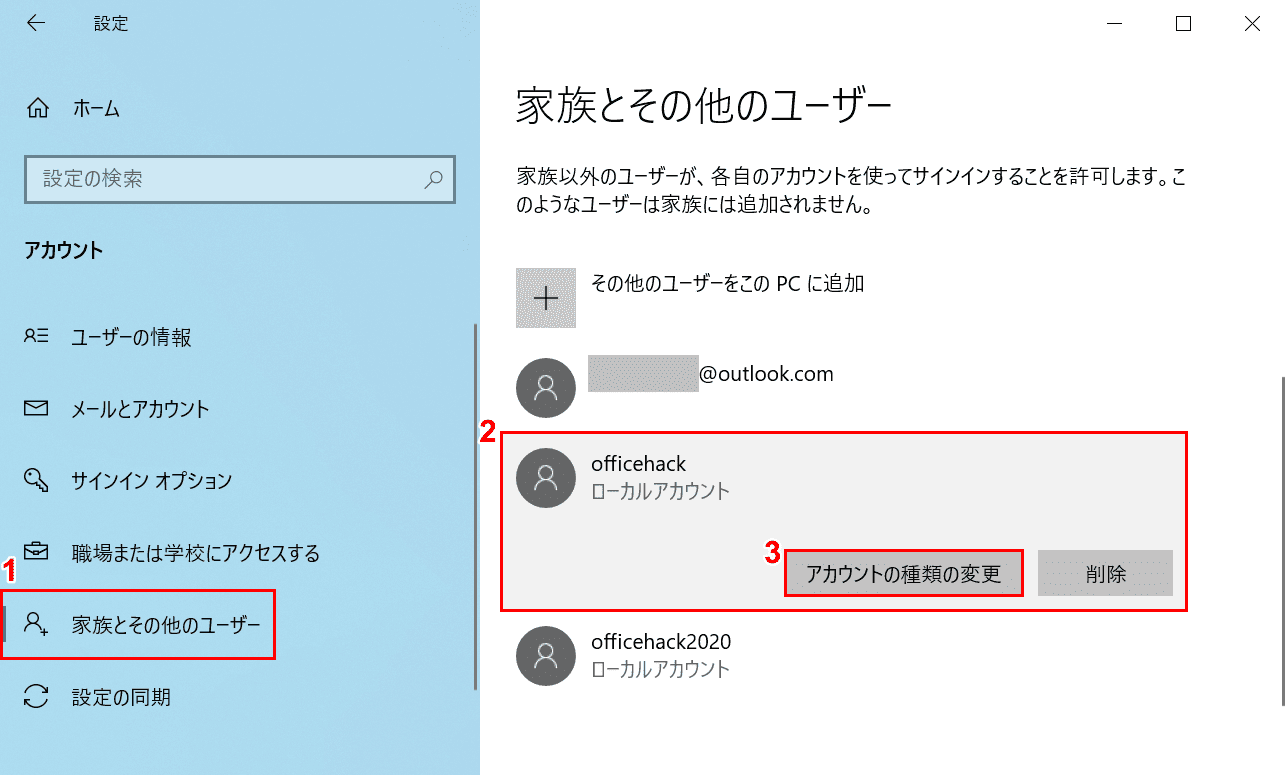Click その他のユーザーをこの PC に追加
Image resolution: width=1288 pixels, height=775 pixels.
[728, 283]
